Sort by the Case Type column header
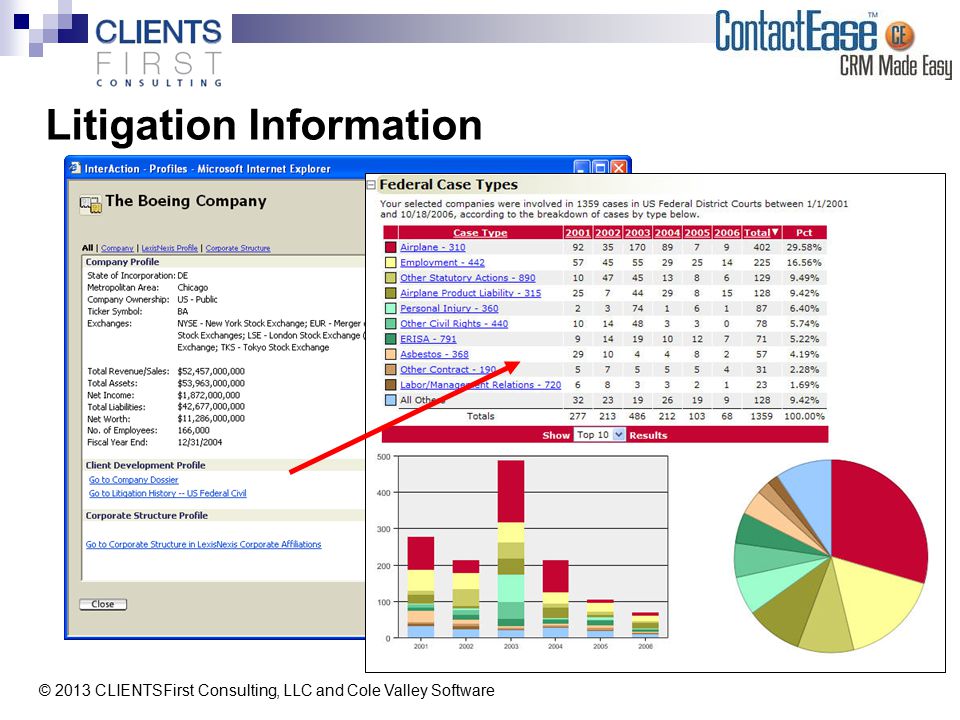 tap(480, 233)
